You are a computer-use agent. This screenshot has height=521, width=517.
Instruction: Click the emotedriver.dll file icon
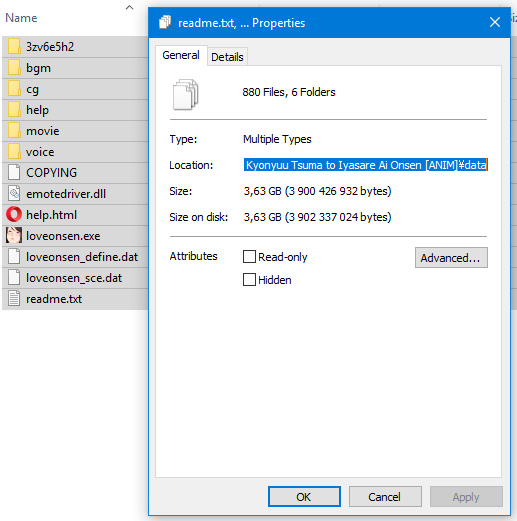[x=14, y=193]
